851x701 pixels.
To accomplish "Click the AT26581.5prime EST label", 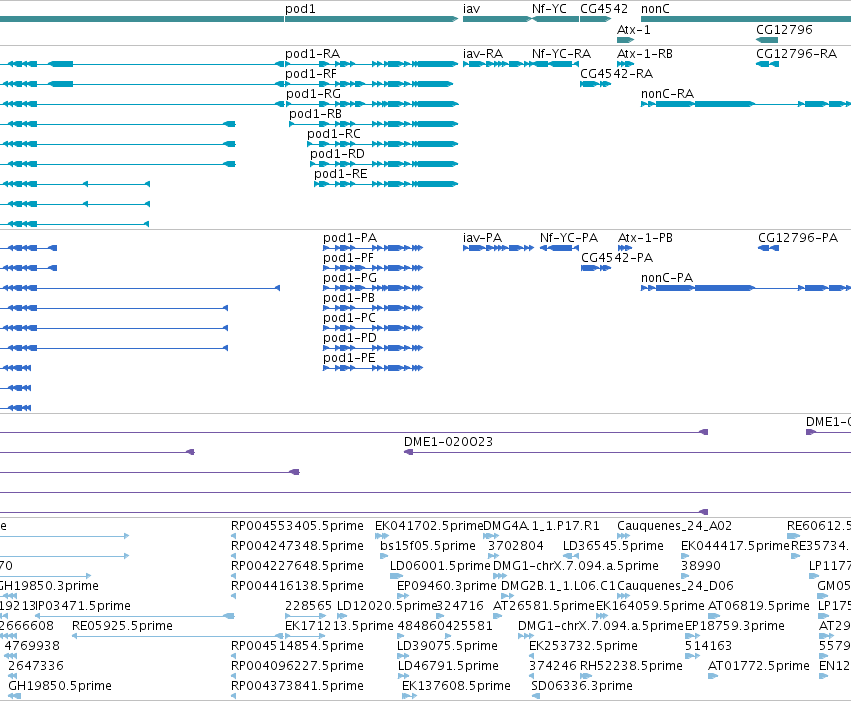I will (544, 606).
